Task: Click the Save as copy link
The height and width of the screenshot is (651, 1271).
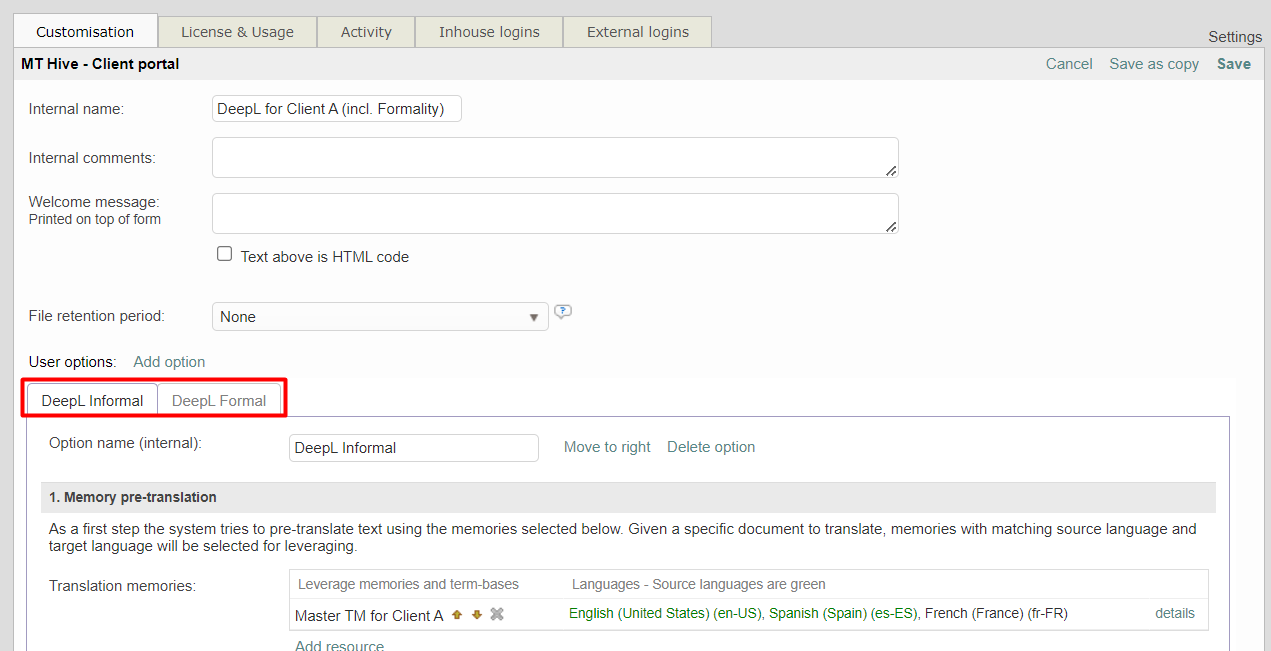Action: pyautogui.click(x=1154, y=64)
